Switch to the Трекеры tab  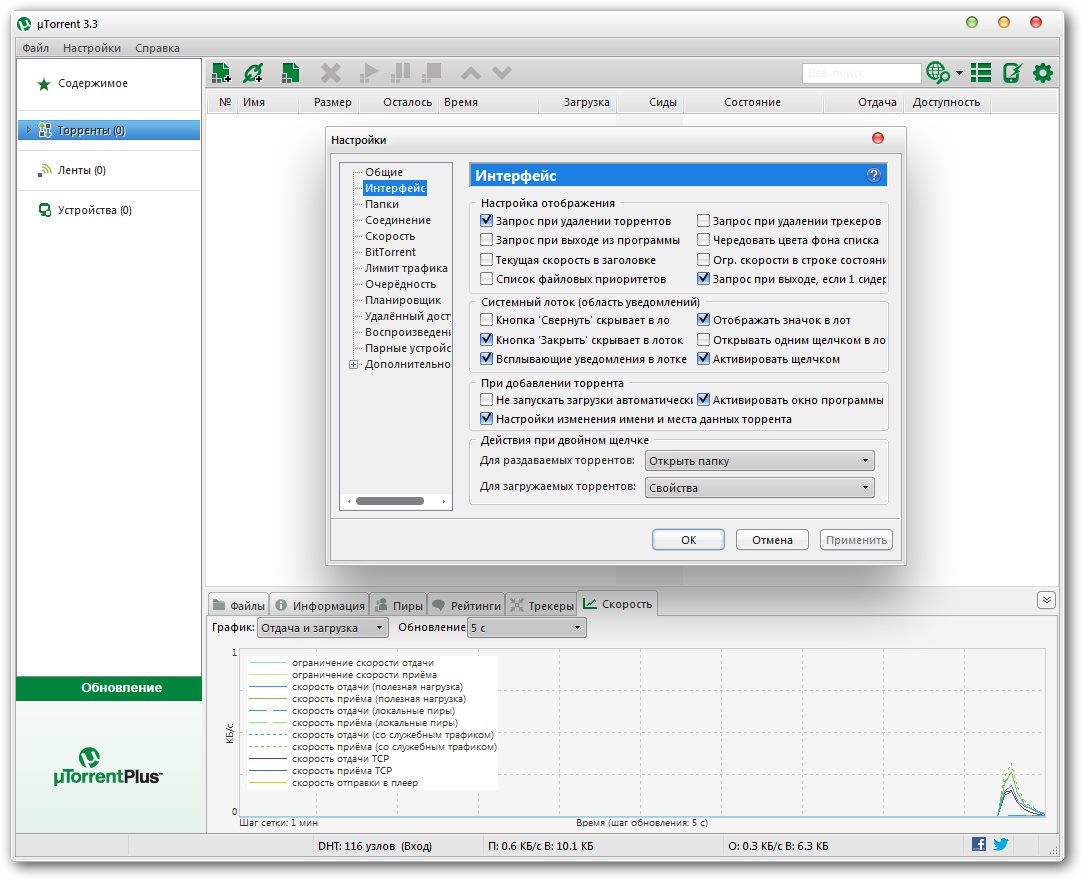coord(542,605)
